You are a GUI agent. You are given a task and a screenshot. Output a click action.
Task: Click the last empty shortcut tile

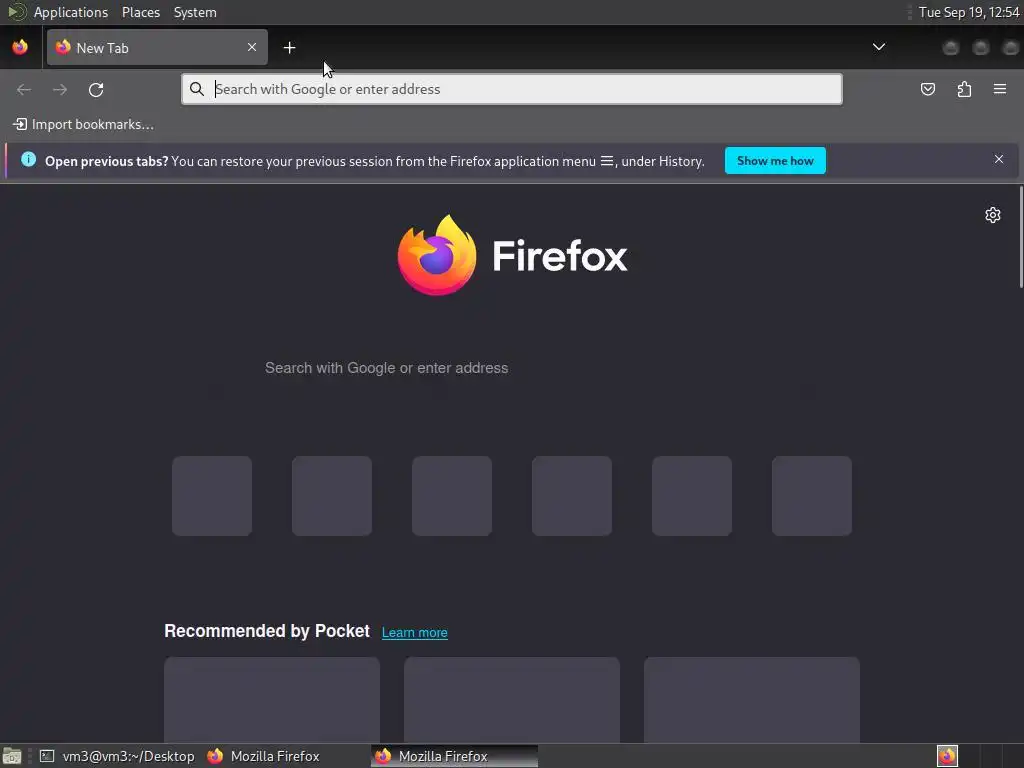tap(812, 496)
